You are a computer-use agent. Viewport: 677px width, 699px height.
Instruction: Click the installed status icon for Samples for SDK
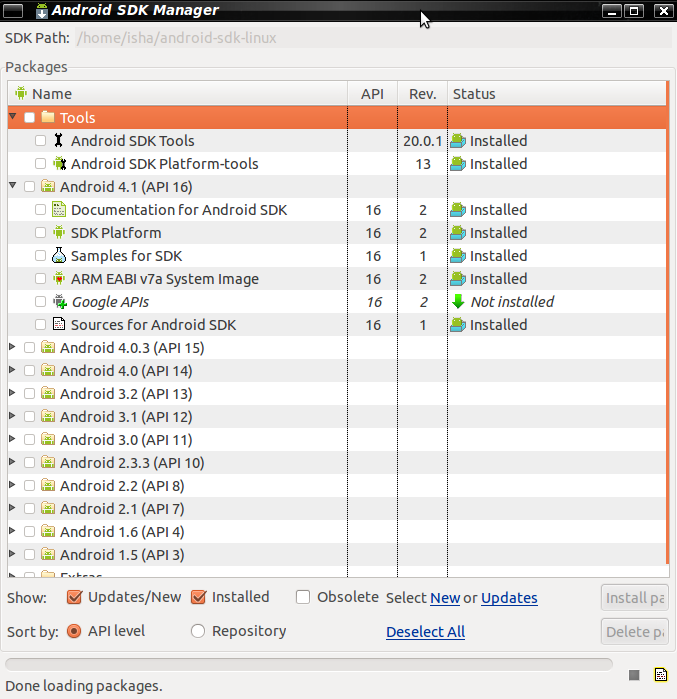point(458,256)
